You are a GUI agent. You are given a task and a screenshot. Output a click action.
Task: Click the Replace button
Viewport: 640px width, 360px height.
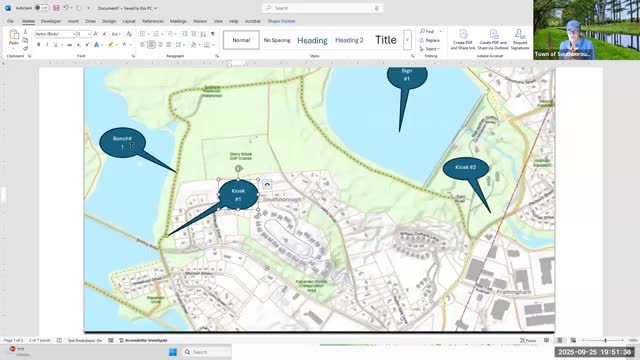430,40
